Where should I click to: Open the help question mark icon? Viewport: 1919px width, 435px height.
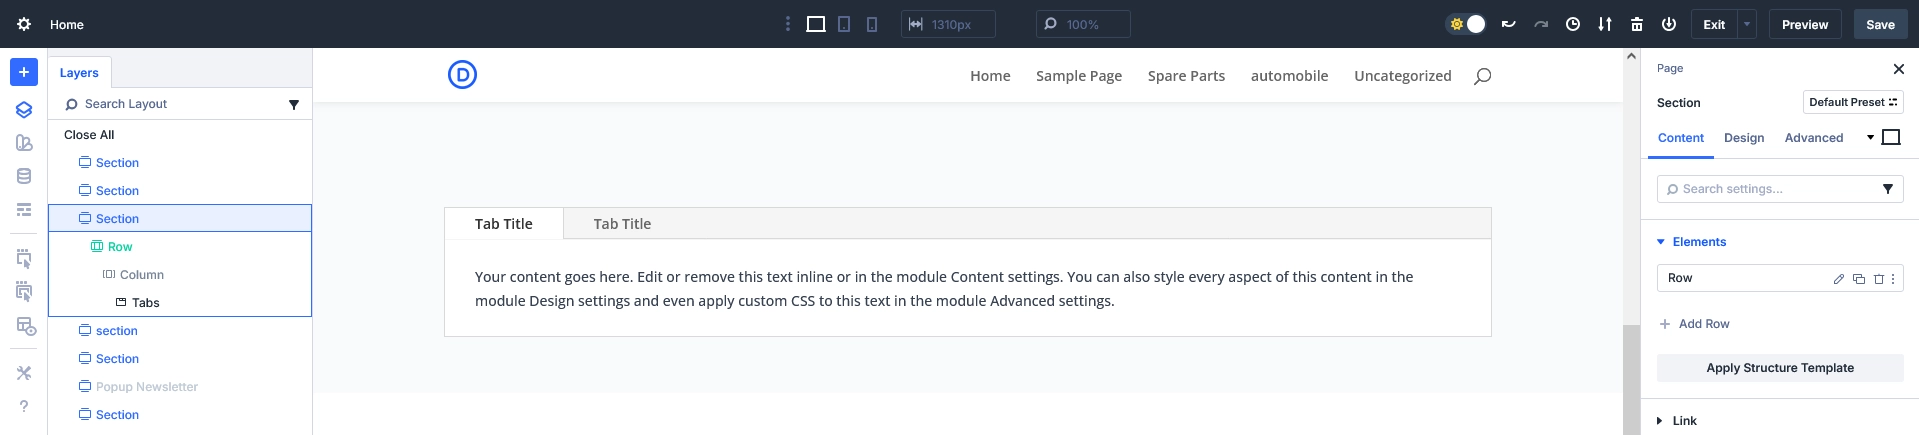coord(24,406)
